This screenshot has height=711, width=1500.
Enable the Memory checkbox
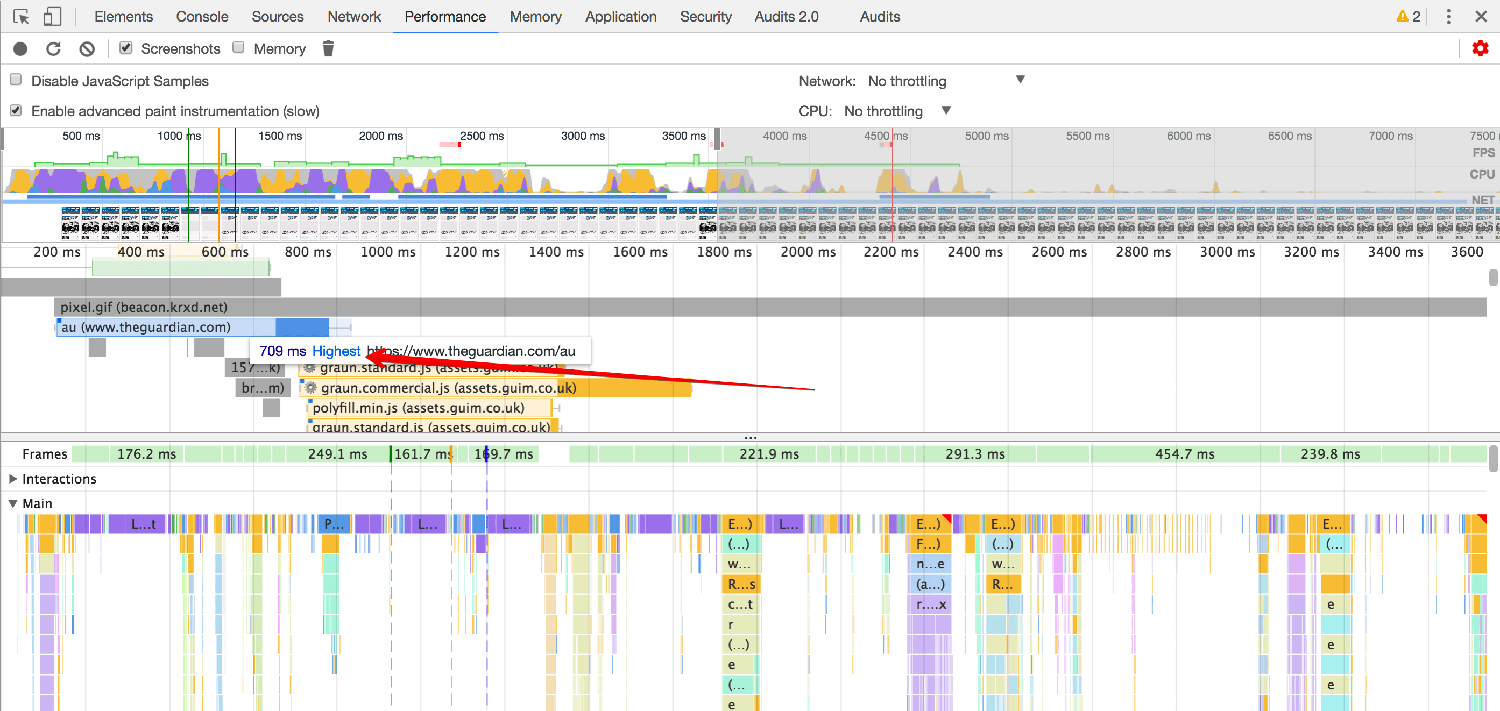pyautogui.click(x=238, y=48)
